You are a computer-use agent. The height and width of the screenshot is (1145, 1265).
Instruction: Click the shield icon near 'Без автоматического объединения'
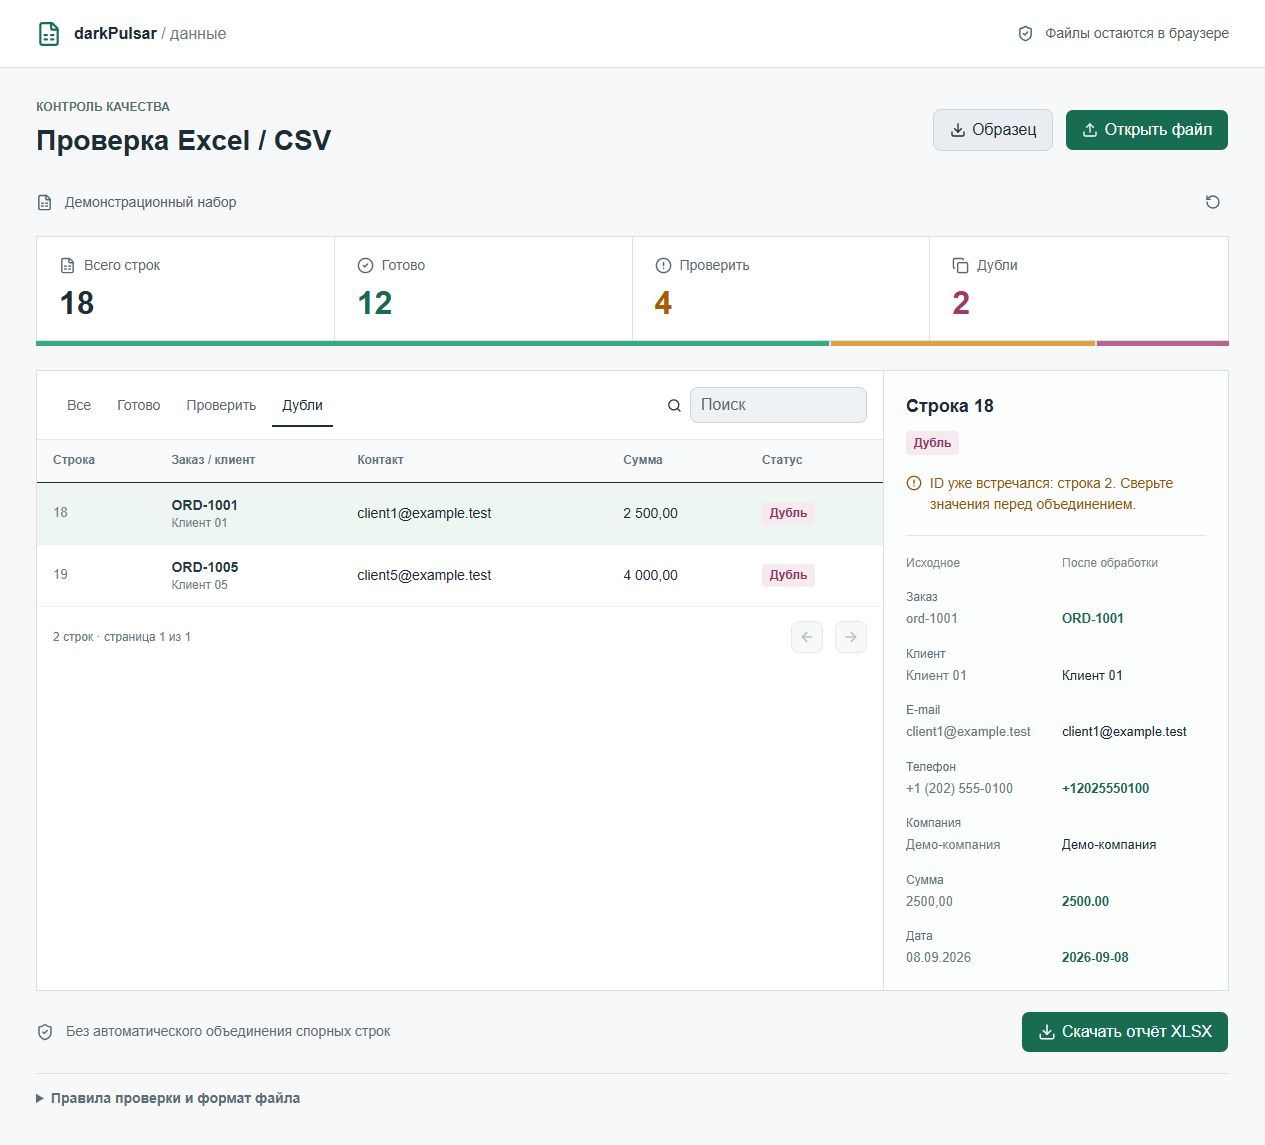coord(45,1032)
